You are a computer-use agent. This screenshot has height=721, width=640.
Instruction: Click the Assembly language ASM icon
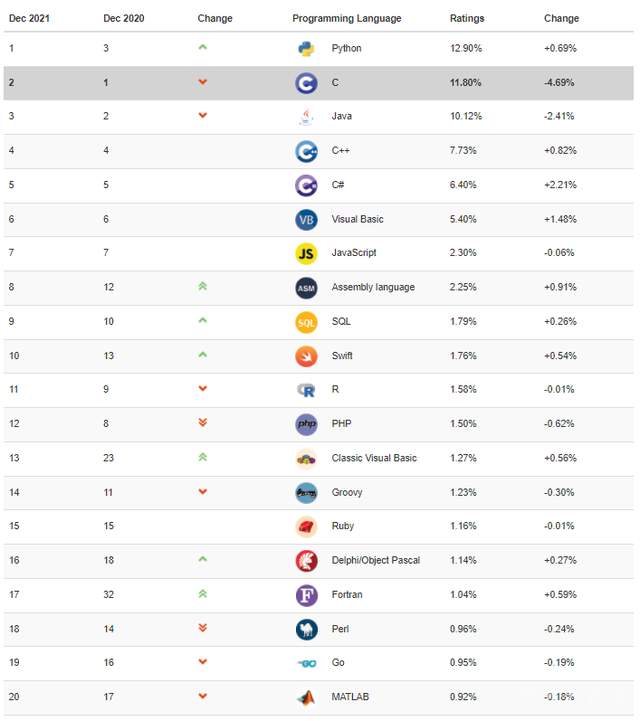pos(306,288)
